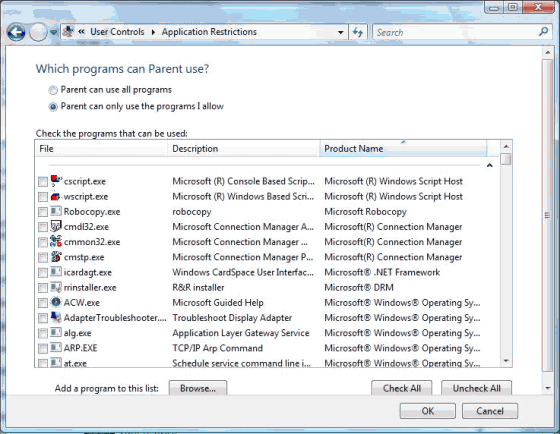
Task: Sort by the File column header
Action: pos(101,149)
